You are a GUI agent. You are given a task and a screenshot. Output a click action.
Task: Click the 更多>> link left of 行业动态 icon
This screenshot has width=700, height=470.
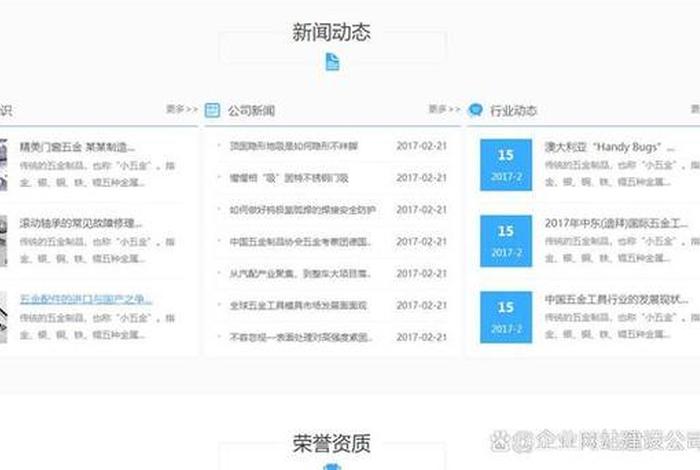click(x=444, y=109)
